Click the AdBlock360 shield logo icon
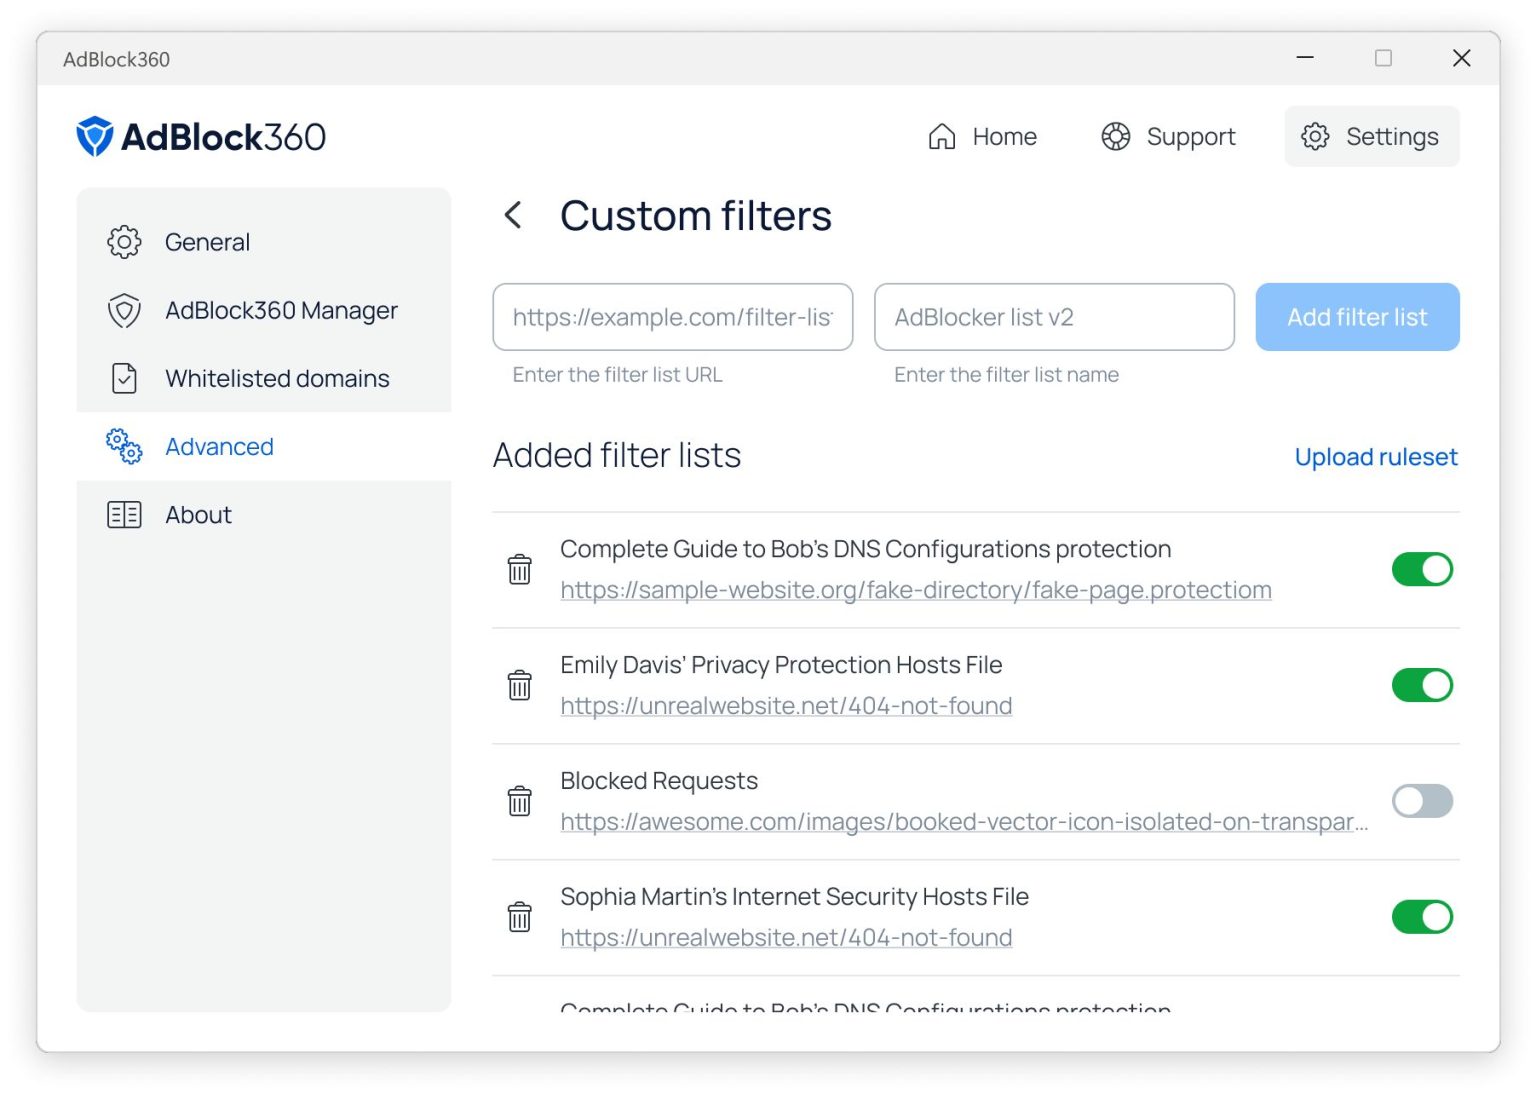The width and height of the screenshot is (1536, 1094). pyautogui.click(x=93, y=134)
